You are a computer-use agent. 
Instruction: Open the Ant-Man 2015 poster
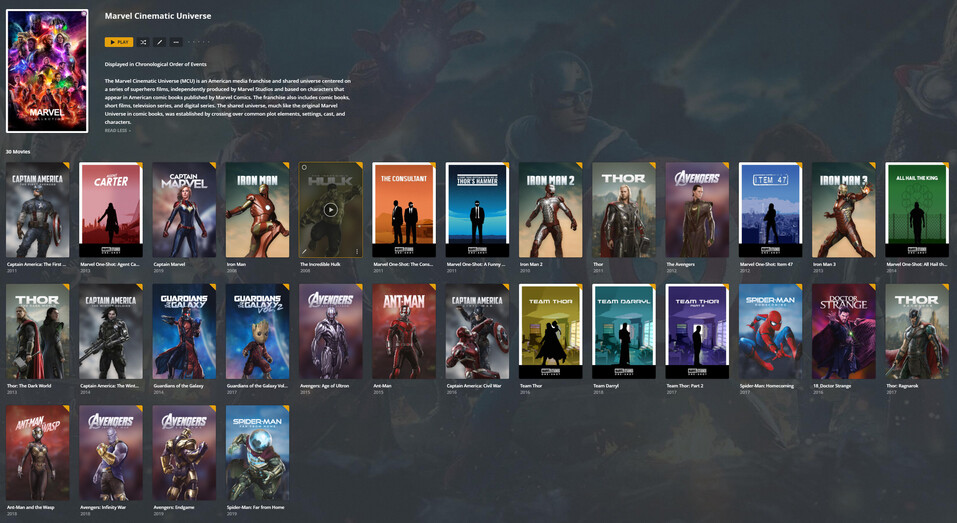click(x=404, y=331)
